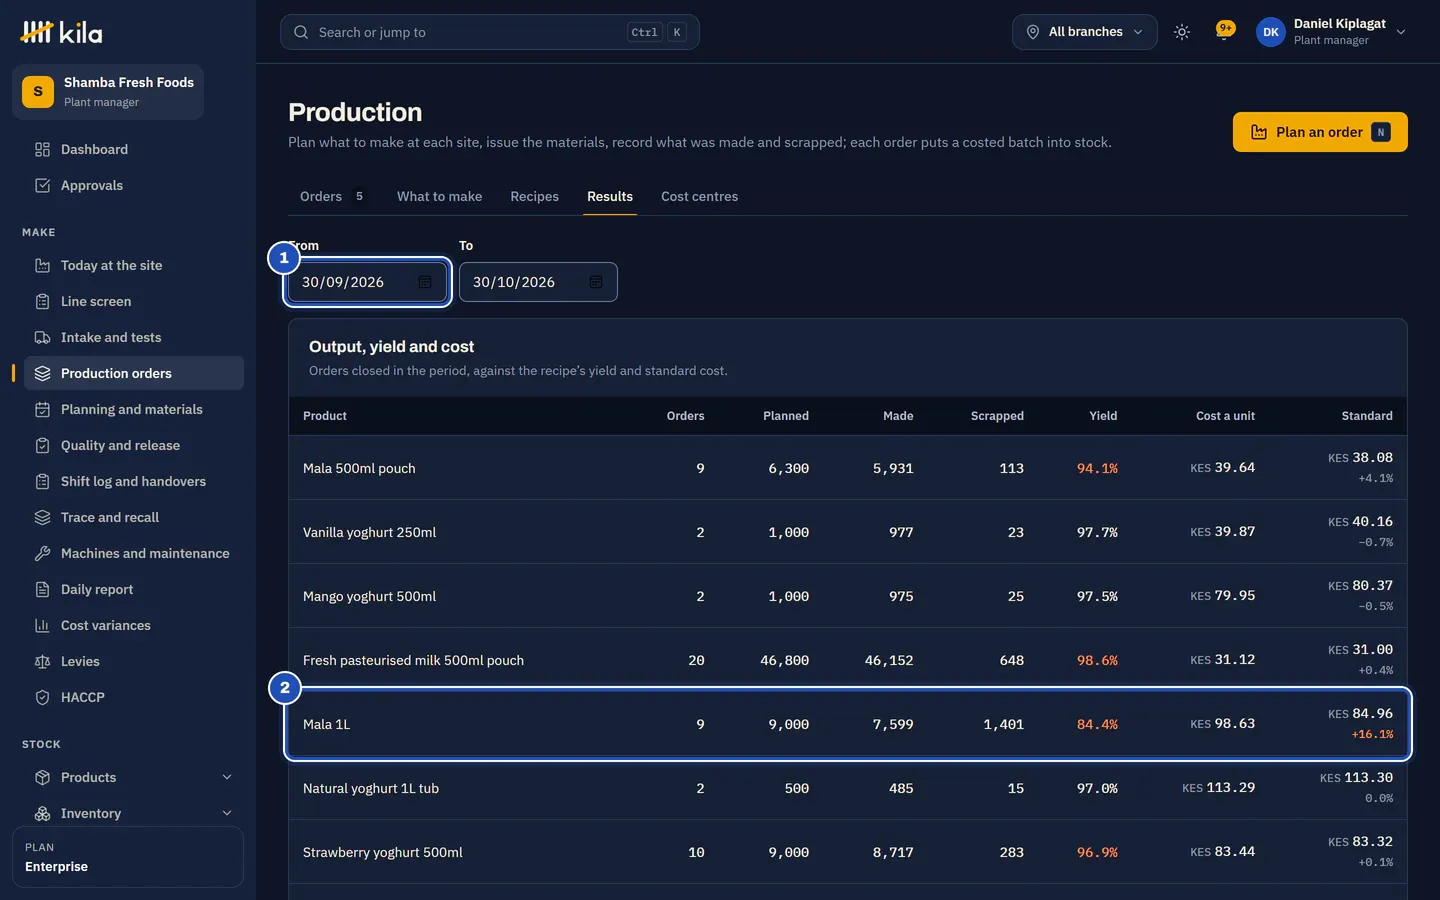Expand the Inventory sidebar section
Viewport: 1440px width, 900px height.
point(134,813)
